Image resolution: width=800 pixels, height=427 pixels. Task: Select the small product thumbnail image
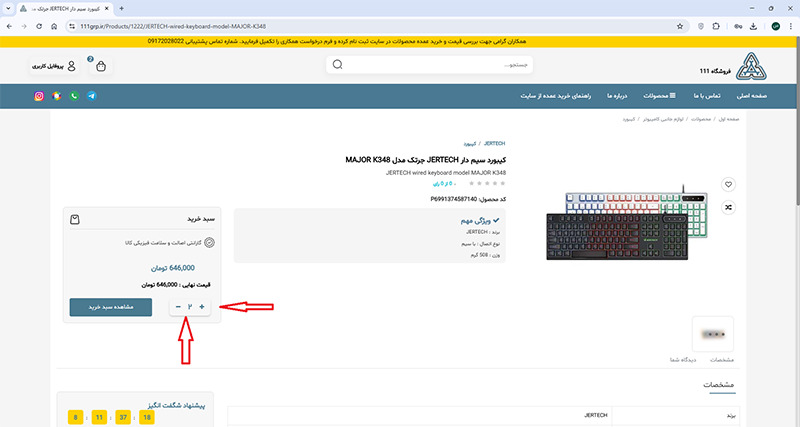coord(713,334)
